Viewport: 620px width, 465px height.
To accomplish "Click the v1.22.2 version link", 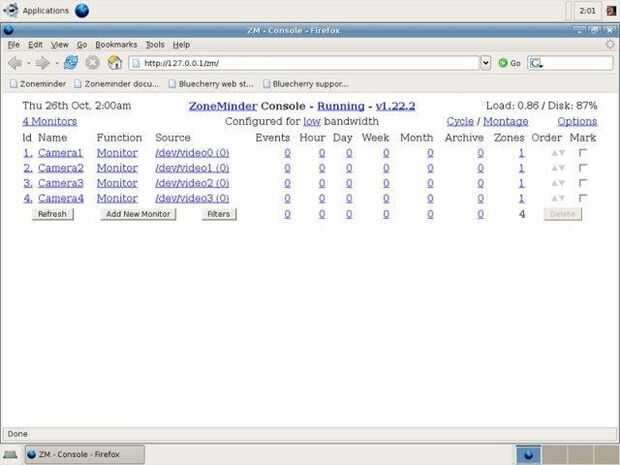I will (395, 106).
